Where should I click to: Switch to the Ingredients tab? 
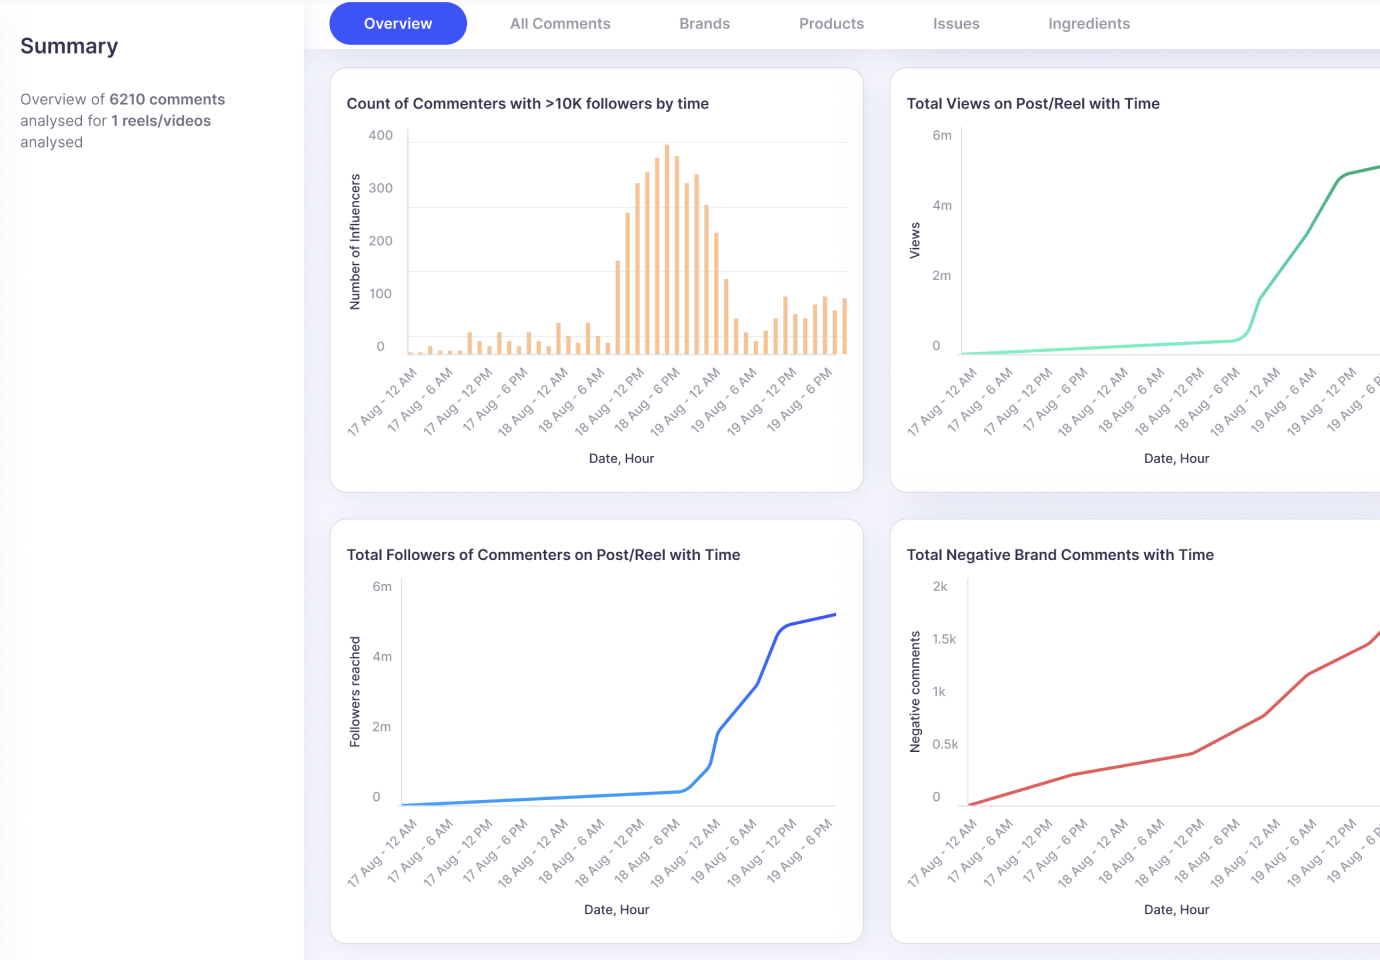(x=1089, y=24)
